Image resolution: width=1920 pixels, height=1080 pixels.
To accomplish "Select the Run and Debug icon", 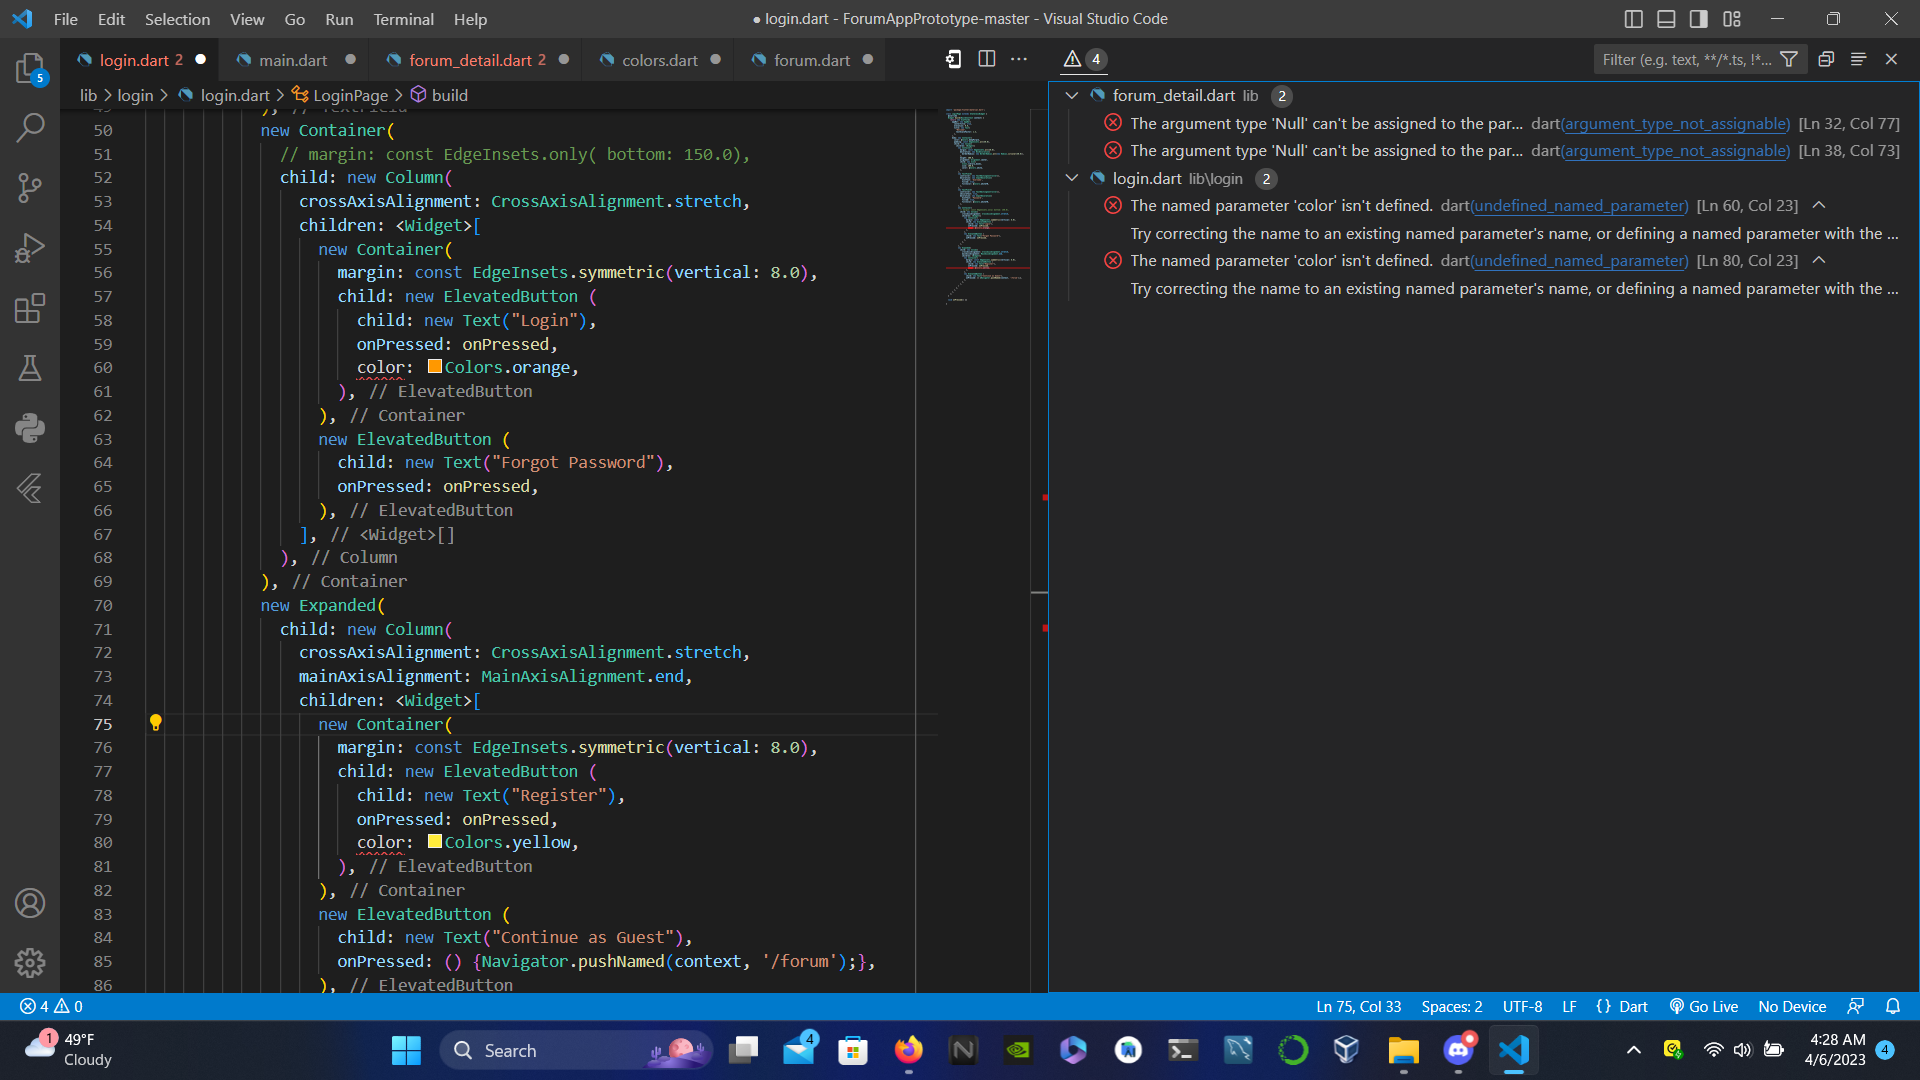I will pyautogui.click(x=30, y=248).
